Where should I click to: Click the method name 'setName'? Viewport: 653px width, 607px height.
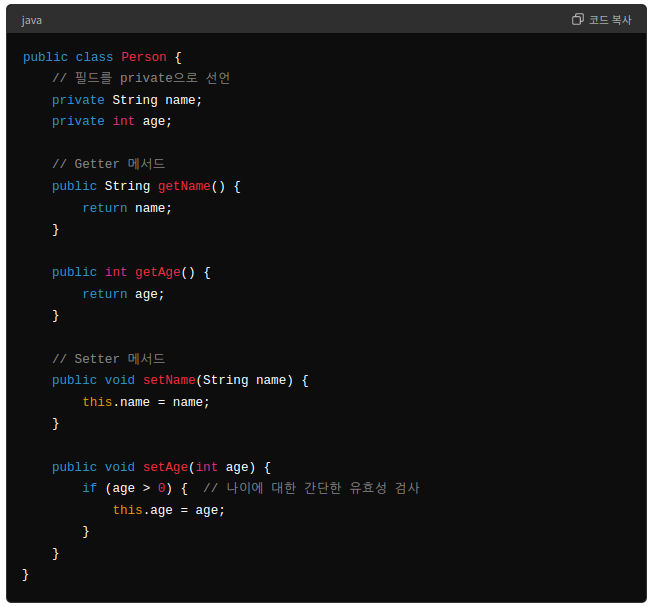[x=169, y=380]
